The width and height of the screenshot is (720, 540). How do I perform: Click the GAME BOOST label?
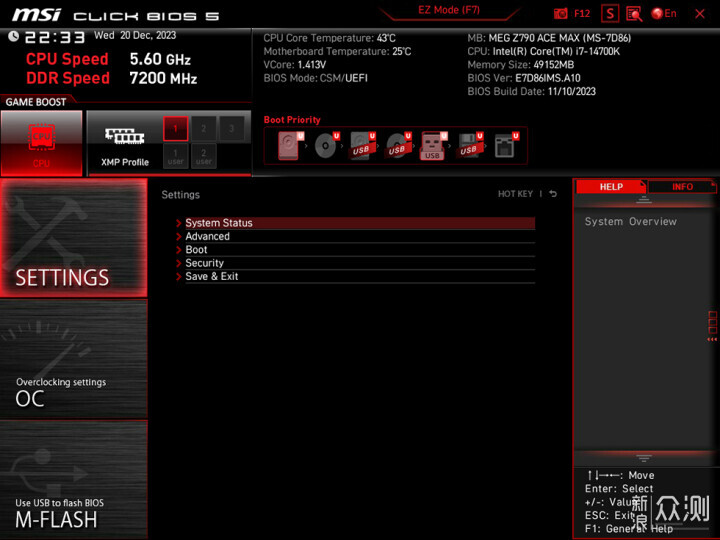(x=36, y=102)
